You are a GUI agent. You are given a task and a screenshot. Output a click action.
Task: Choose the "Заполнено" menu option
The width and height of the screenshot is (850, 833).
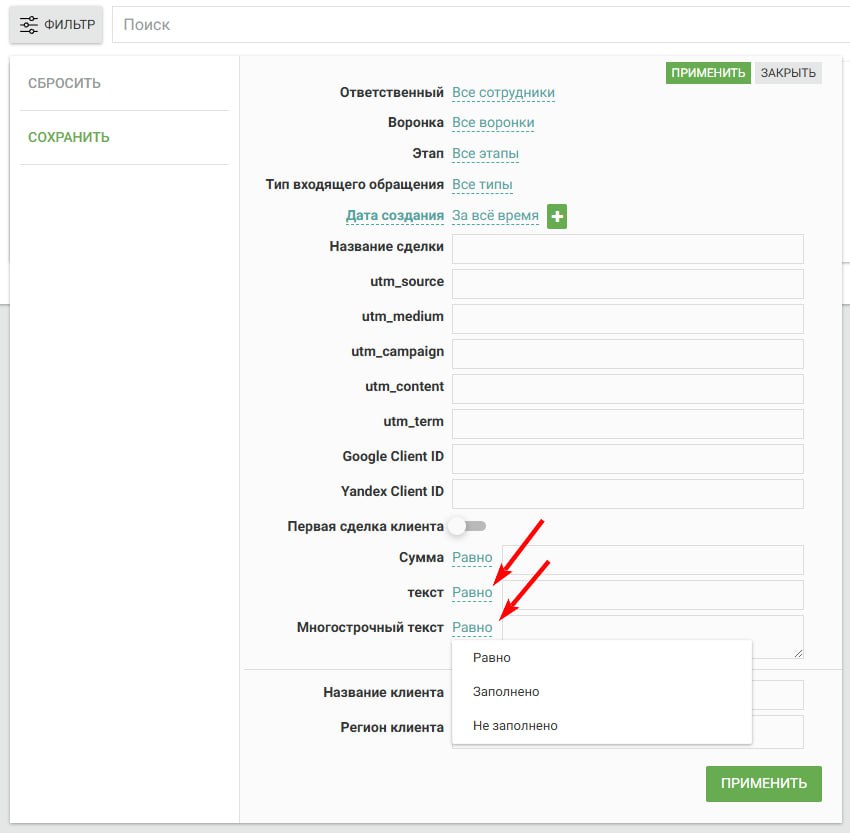point(506,692)
